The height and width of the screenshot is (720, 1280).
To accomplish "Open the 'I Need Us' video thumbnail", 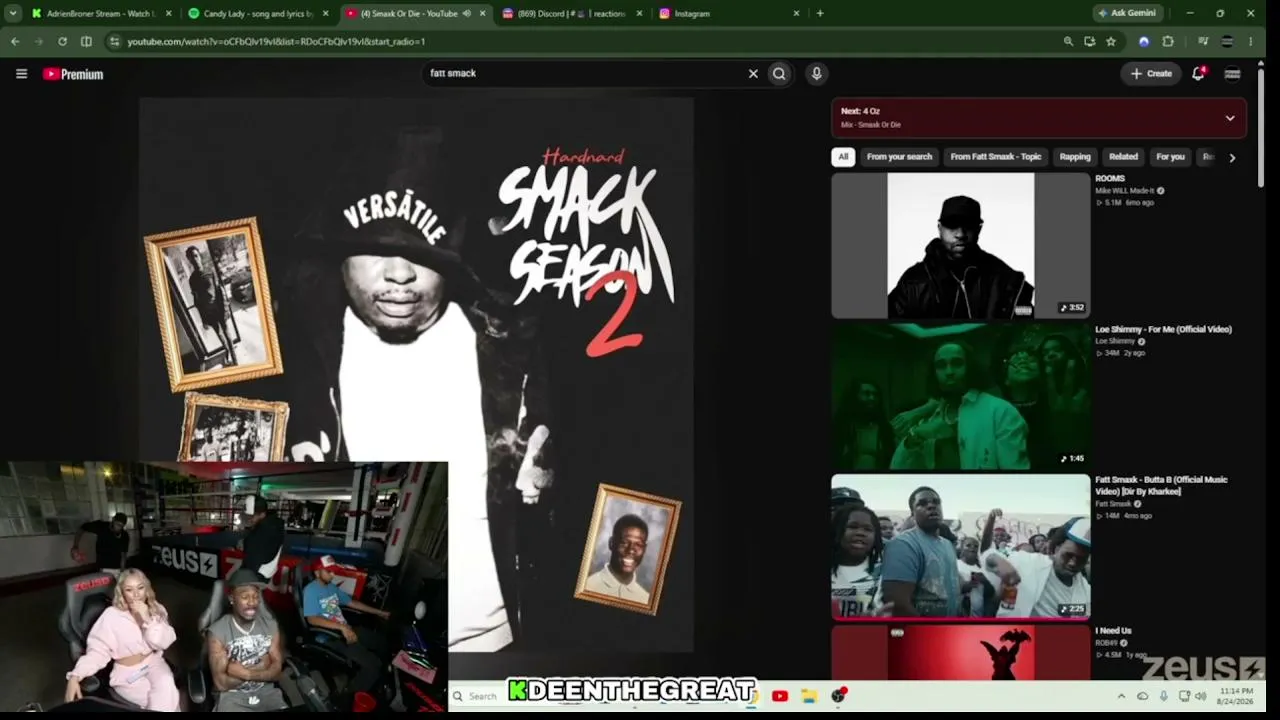I will [960, 652].
